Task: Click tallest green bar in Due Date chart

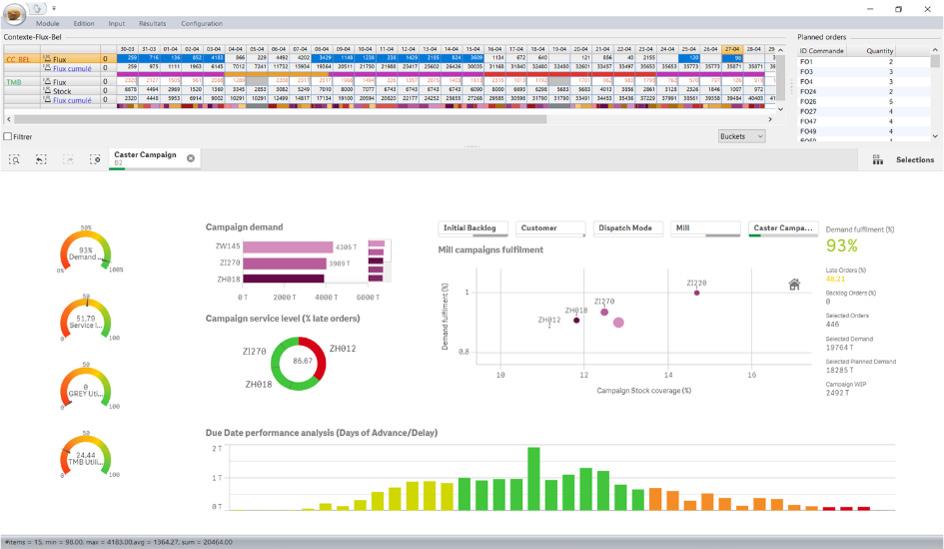Action: pyautogui.click(x=533, y=479)
